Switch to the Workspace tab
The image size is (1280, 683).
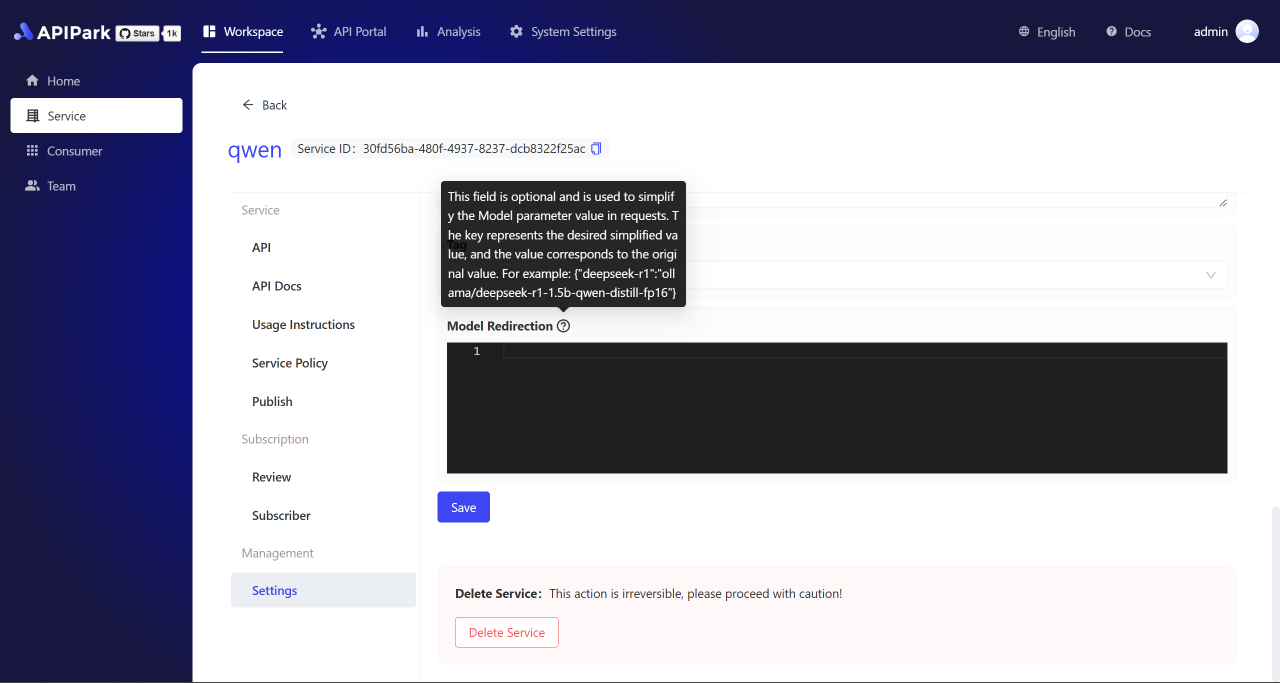tap(243, 32)
